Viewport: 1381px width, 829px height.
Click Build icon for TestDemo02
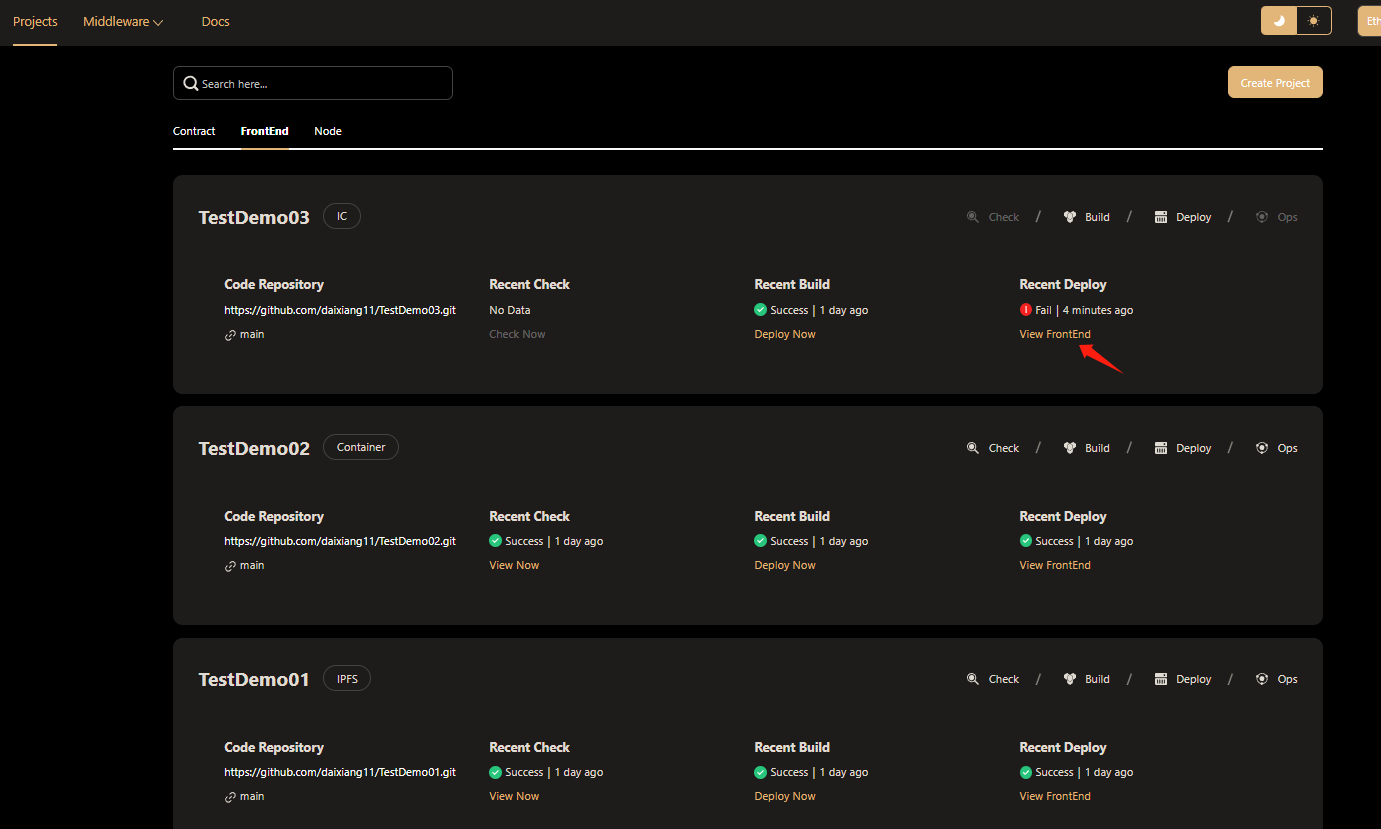(x=1069, y=448)
